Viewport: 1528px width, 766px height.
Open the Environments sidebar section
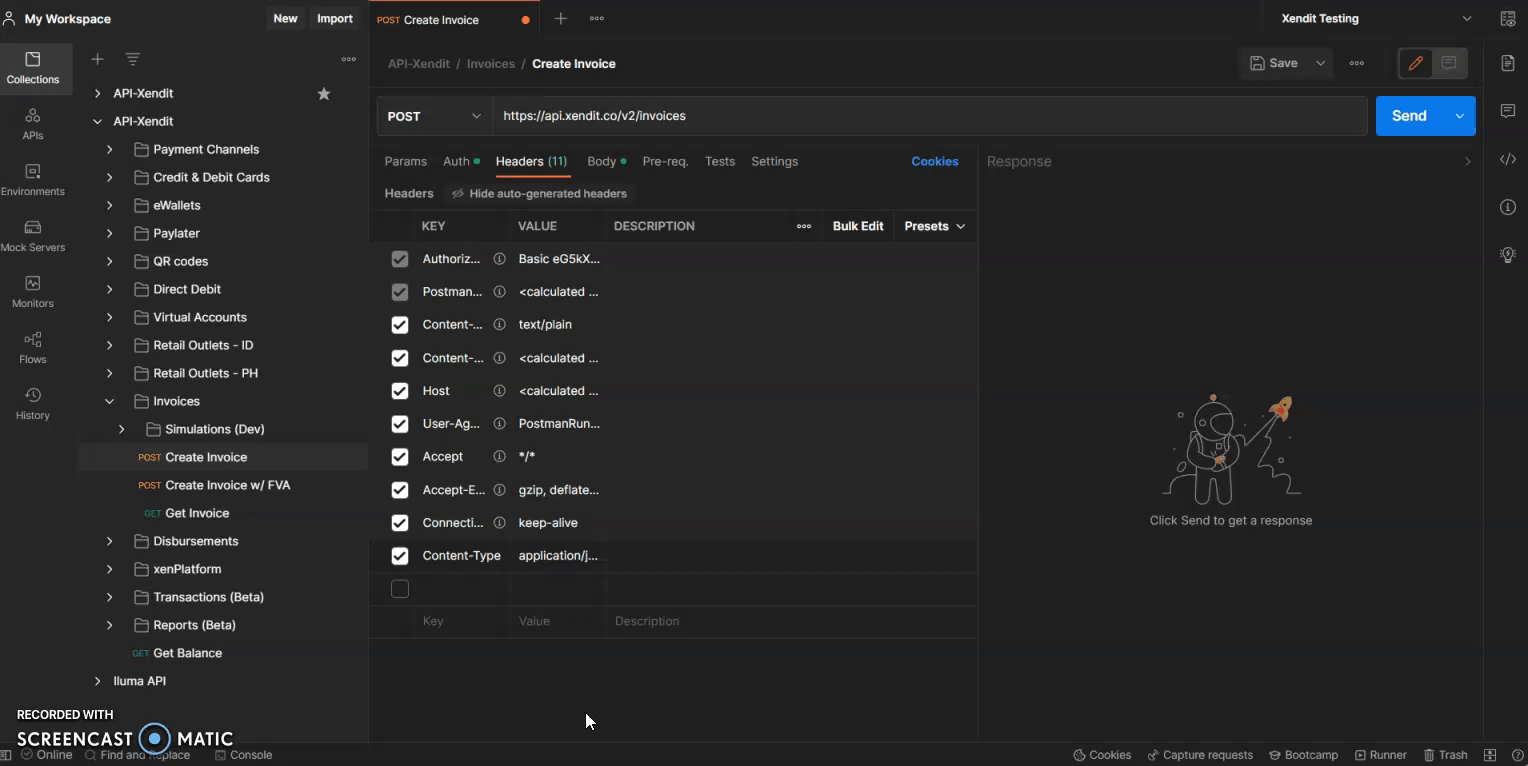(33, 180)
